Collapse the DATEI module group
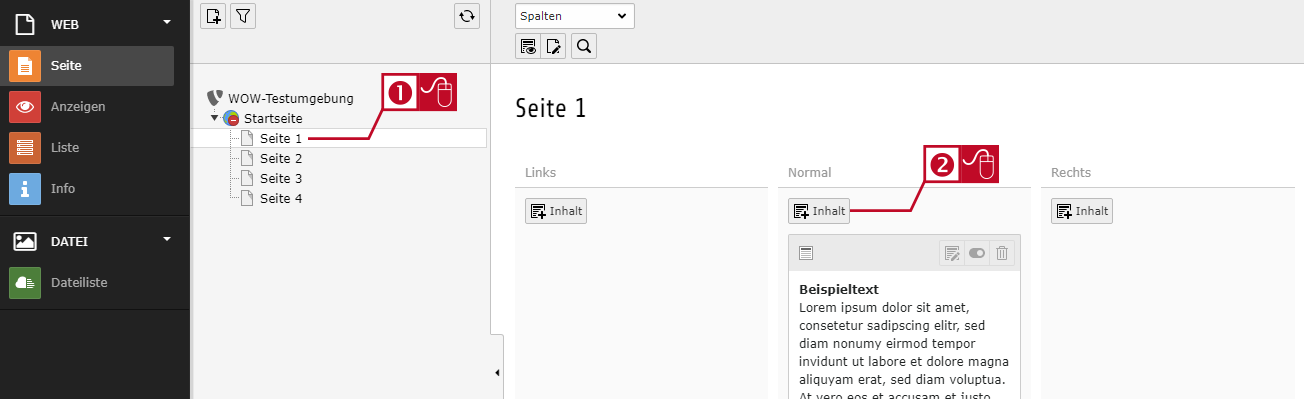The height and width of the screenshot is (399, 1304). pyautogui.click(x=167, y=239)
